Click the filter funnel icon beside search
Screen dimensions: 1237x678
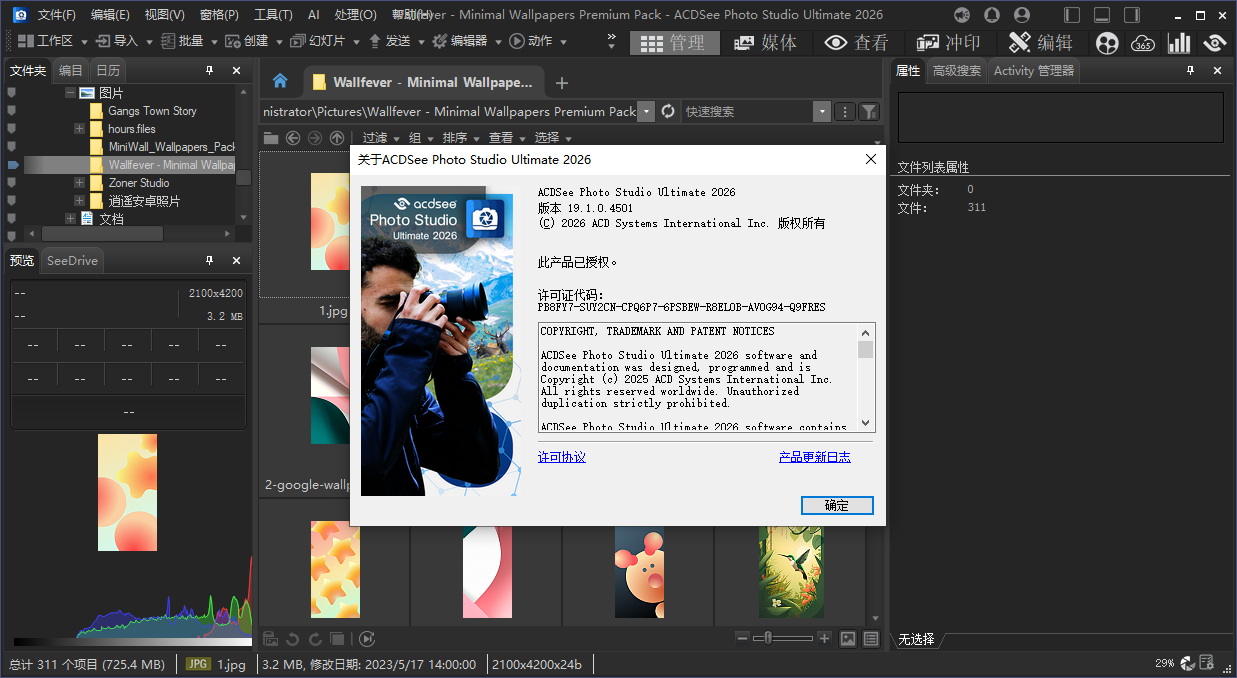pyautogui.click(x=869, y=112)
